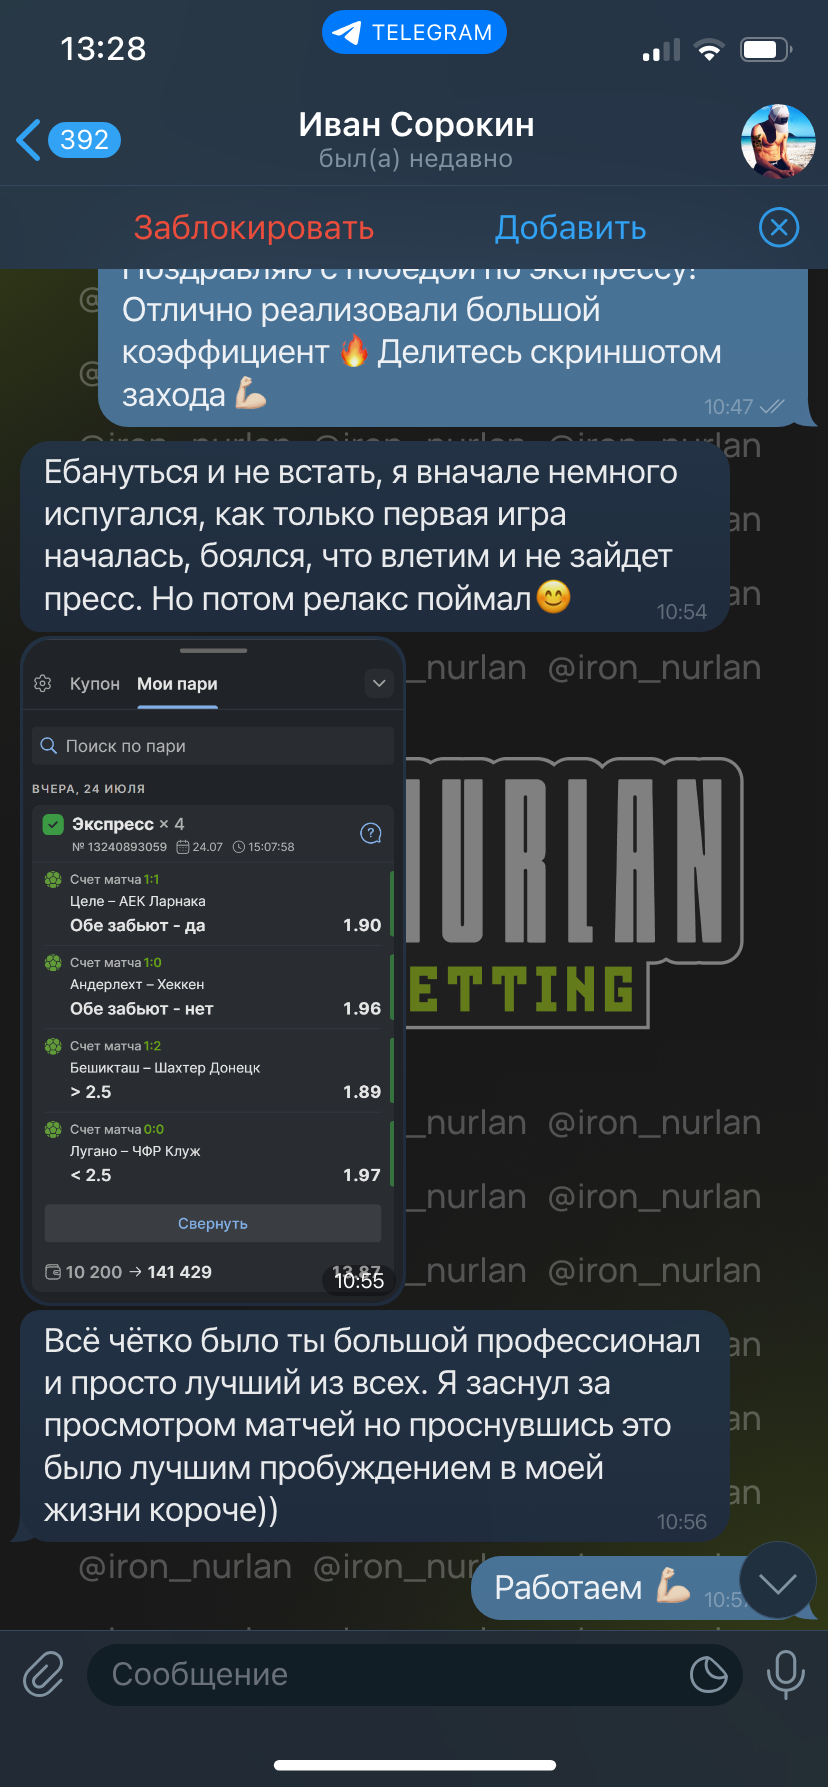828x1787 pixels.
Task: Dismiss the block/add bar with the X icon
Action: 779,228
